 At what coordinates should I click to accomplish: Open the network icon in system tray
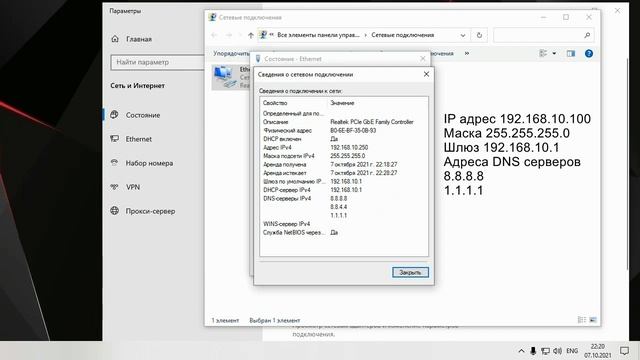click(545, 351)
